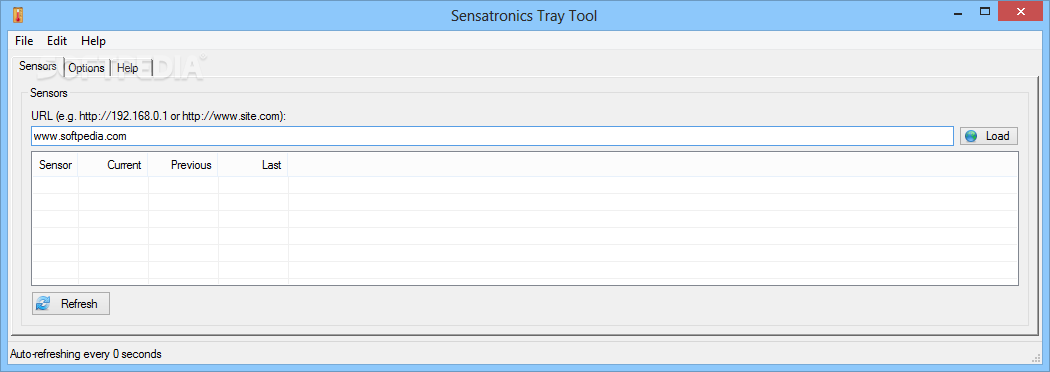Focus the URL input field
This screenshot has width=1050, height=372.
(492, 136)
